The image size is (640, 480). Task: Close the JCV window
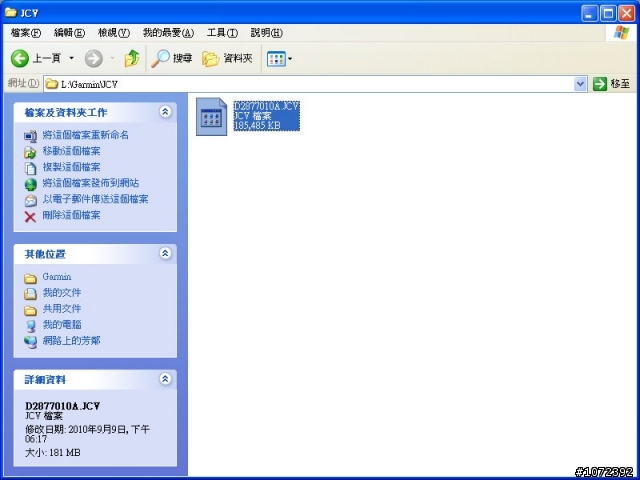[627, 14]
